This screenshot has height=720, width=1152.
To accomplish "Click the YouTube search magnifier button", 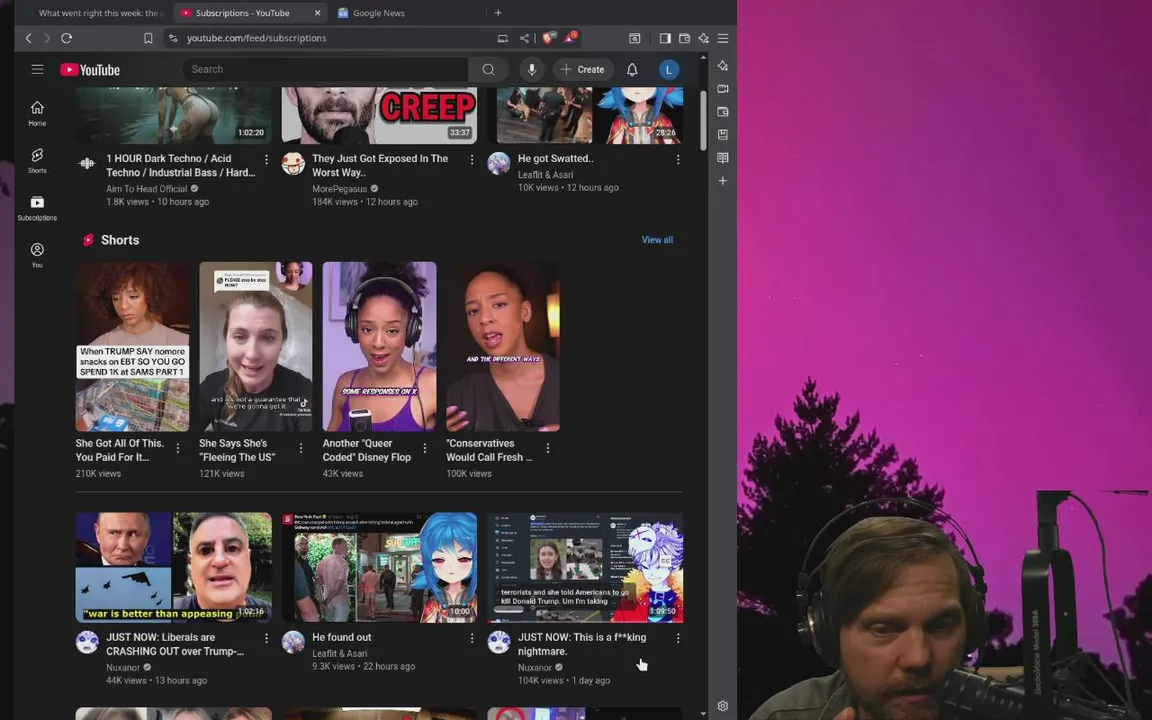I will (x=489, y=69).
